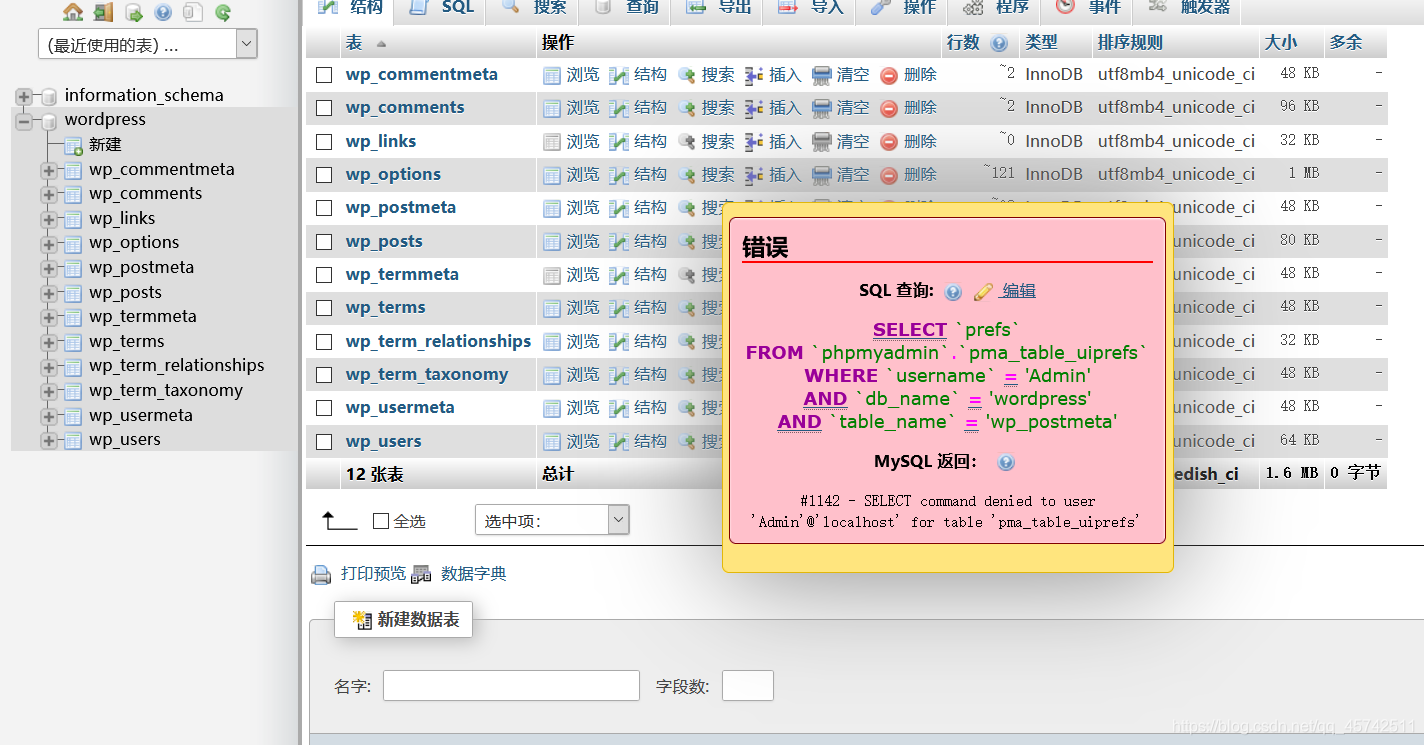Viewport: 1424px width, 745px height.
Task: Click the browse icon for wp_users
Action: pyautogui.click(x=552, y=442)
